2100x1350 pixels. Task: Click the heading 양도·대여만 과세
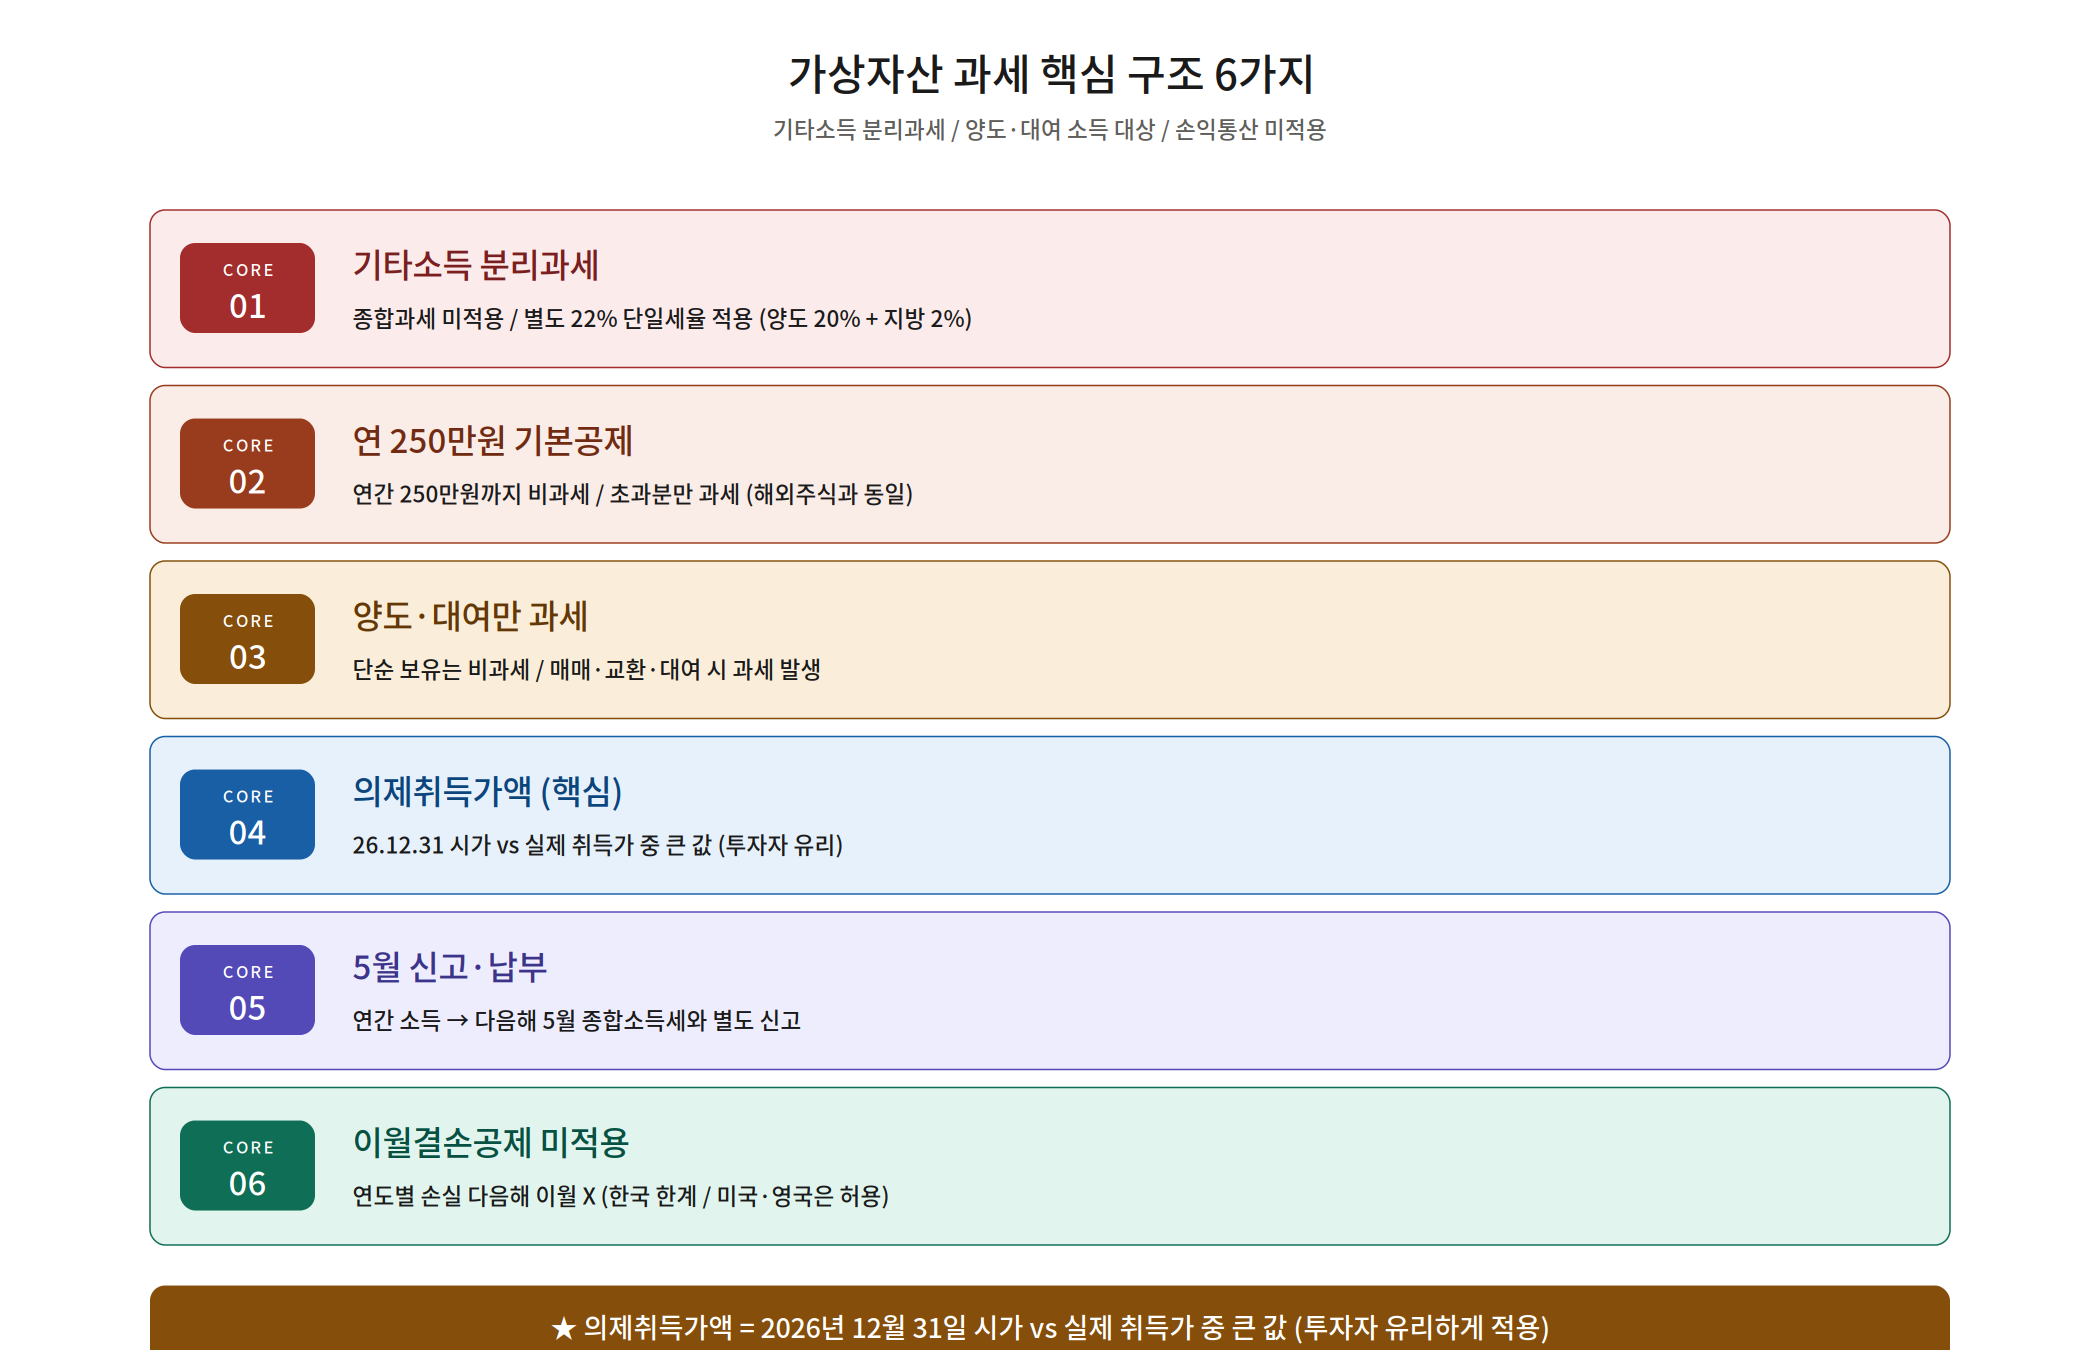470,616
